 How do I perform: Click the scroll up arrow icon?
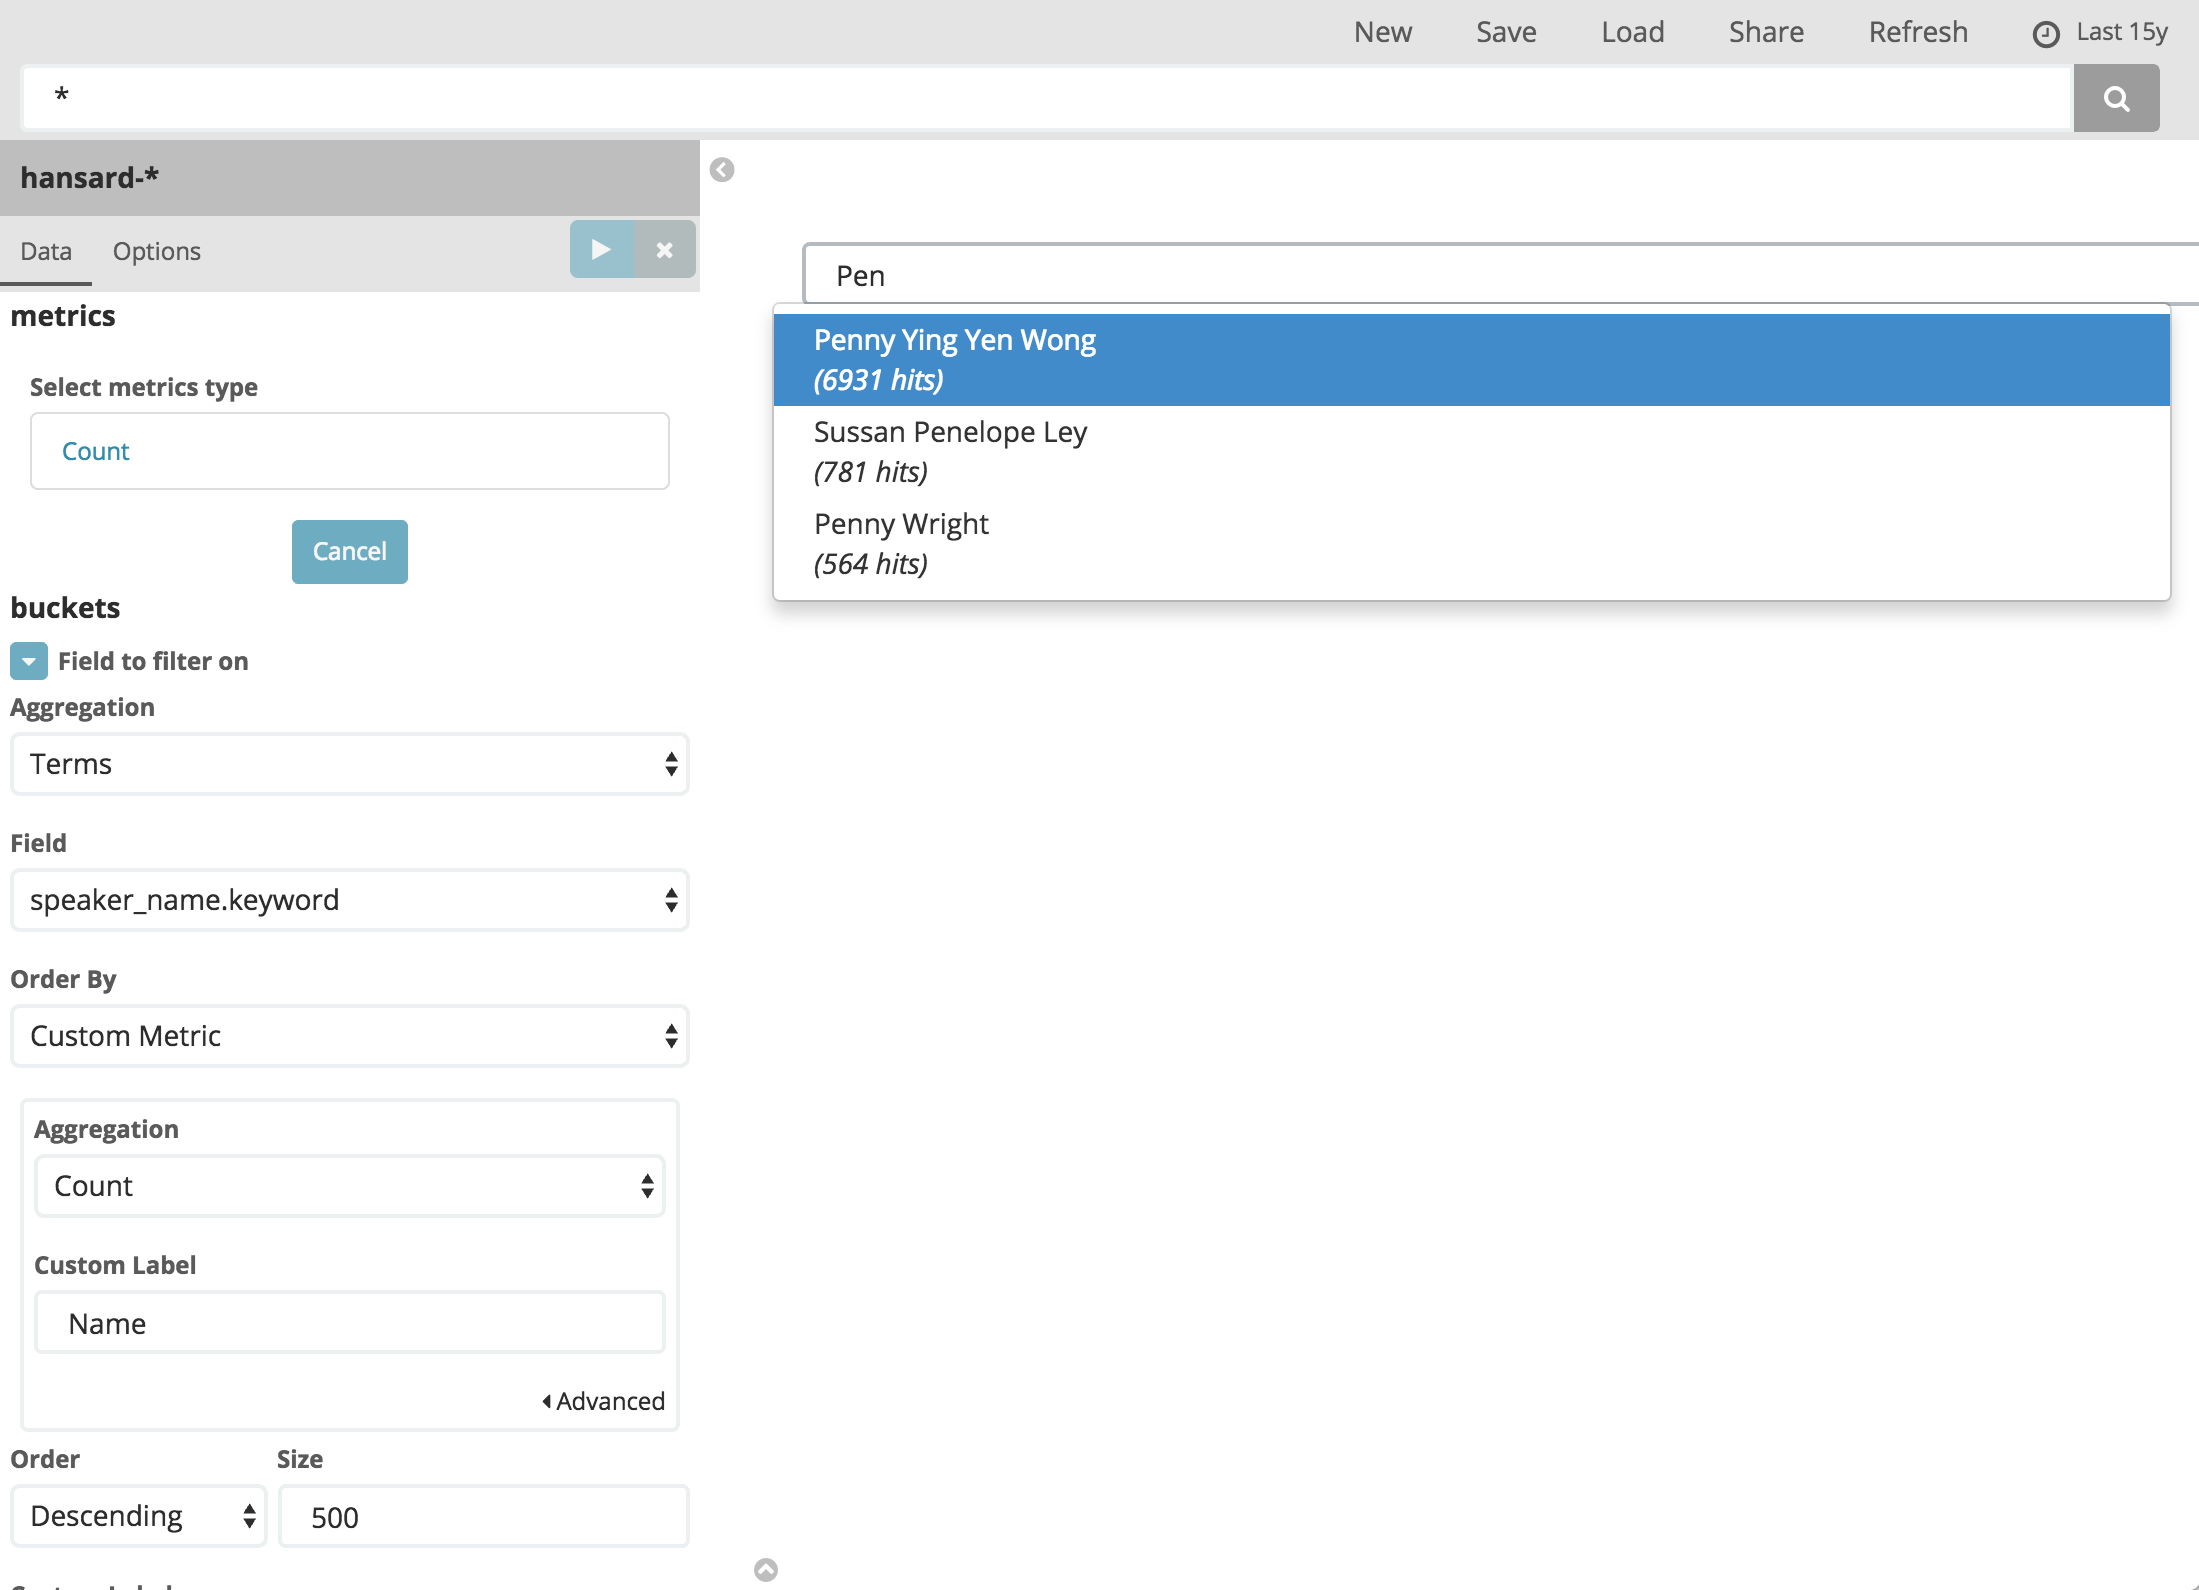767,1570
